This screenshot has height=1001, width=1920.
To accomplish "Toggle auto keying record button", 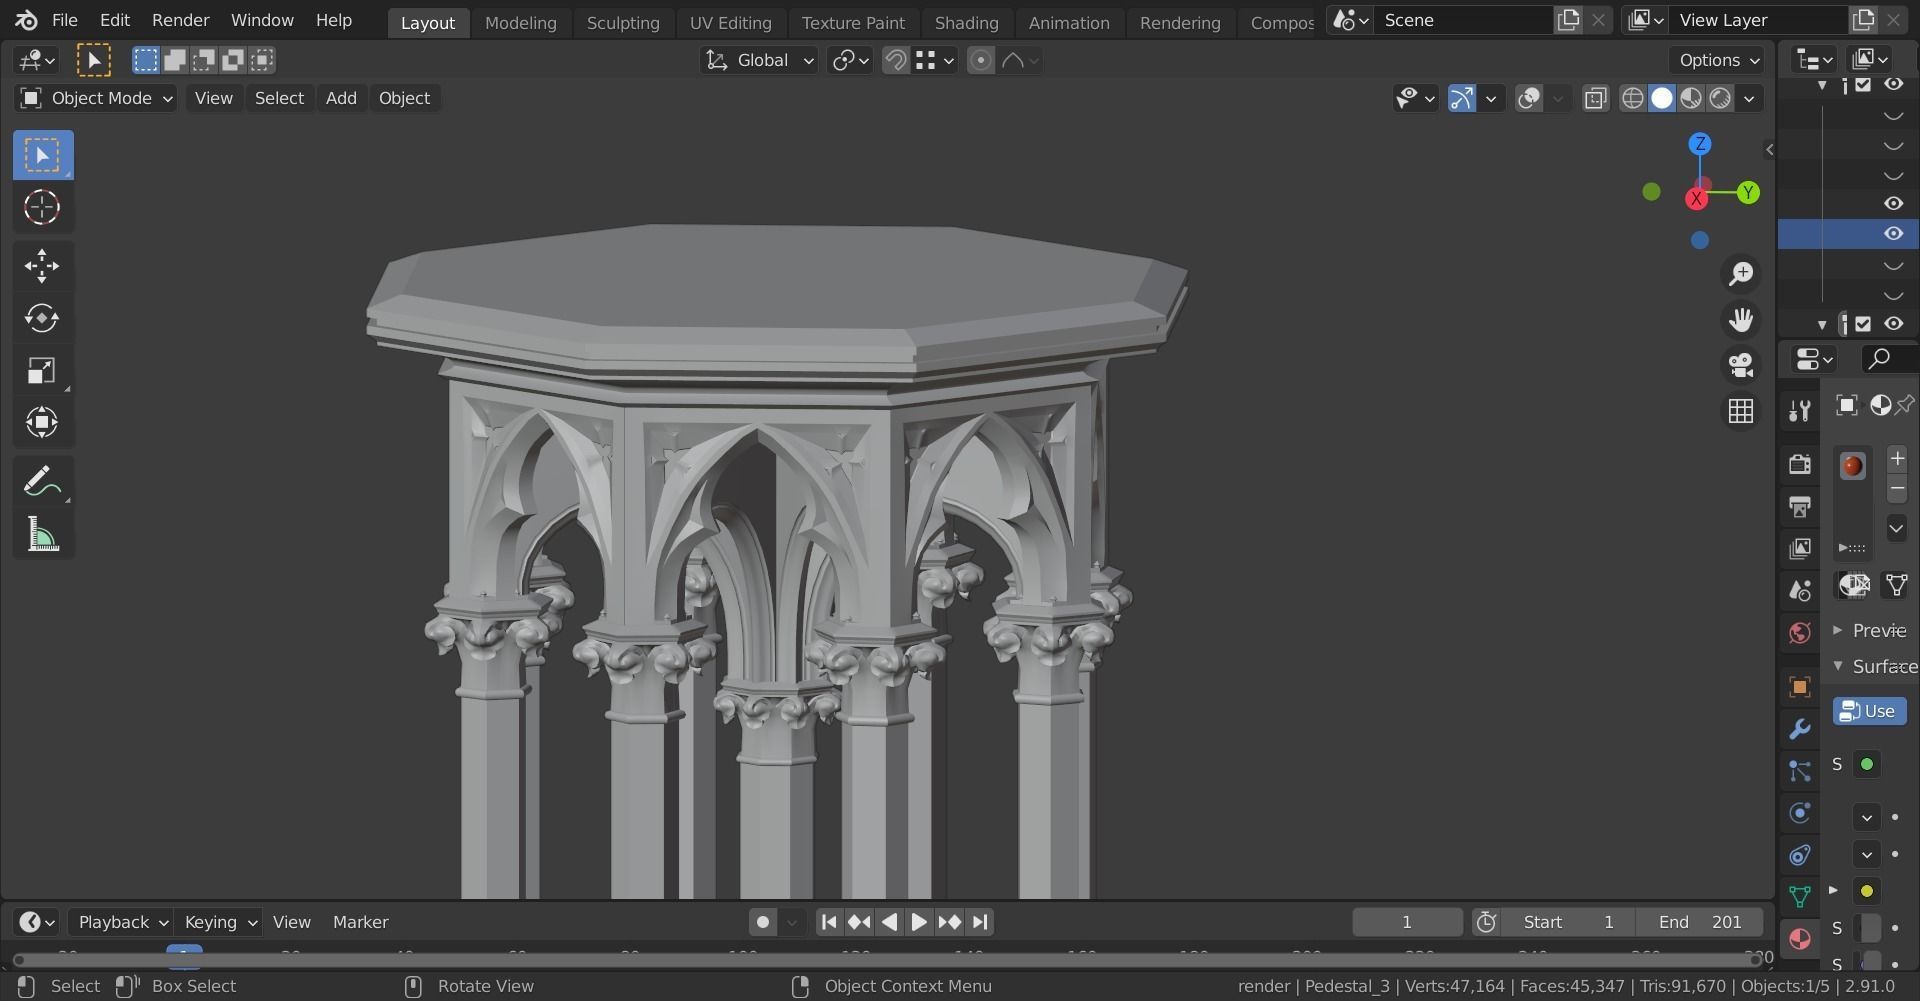I will [x=763, y=922].
